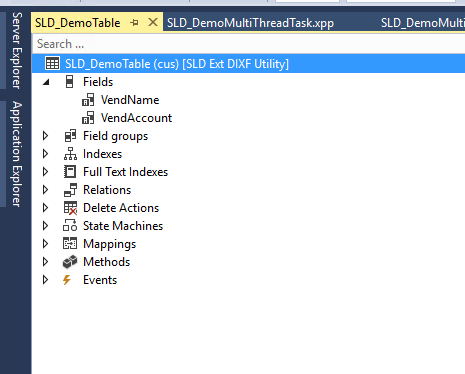Expand the State Machines node
The height and width of the screenshot is (374, 465).
click(45, 226)
